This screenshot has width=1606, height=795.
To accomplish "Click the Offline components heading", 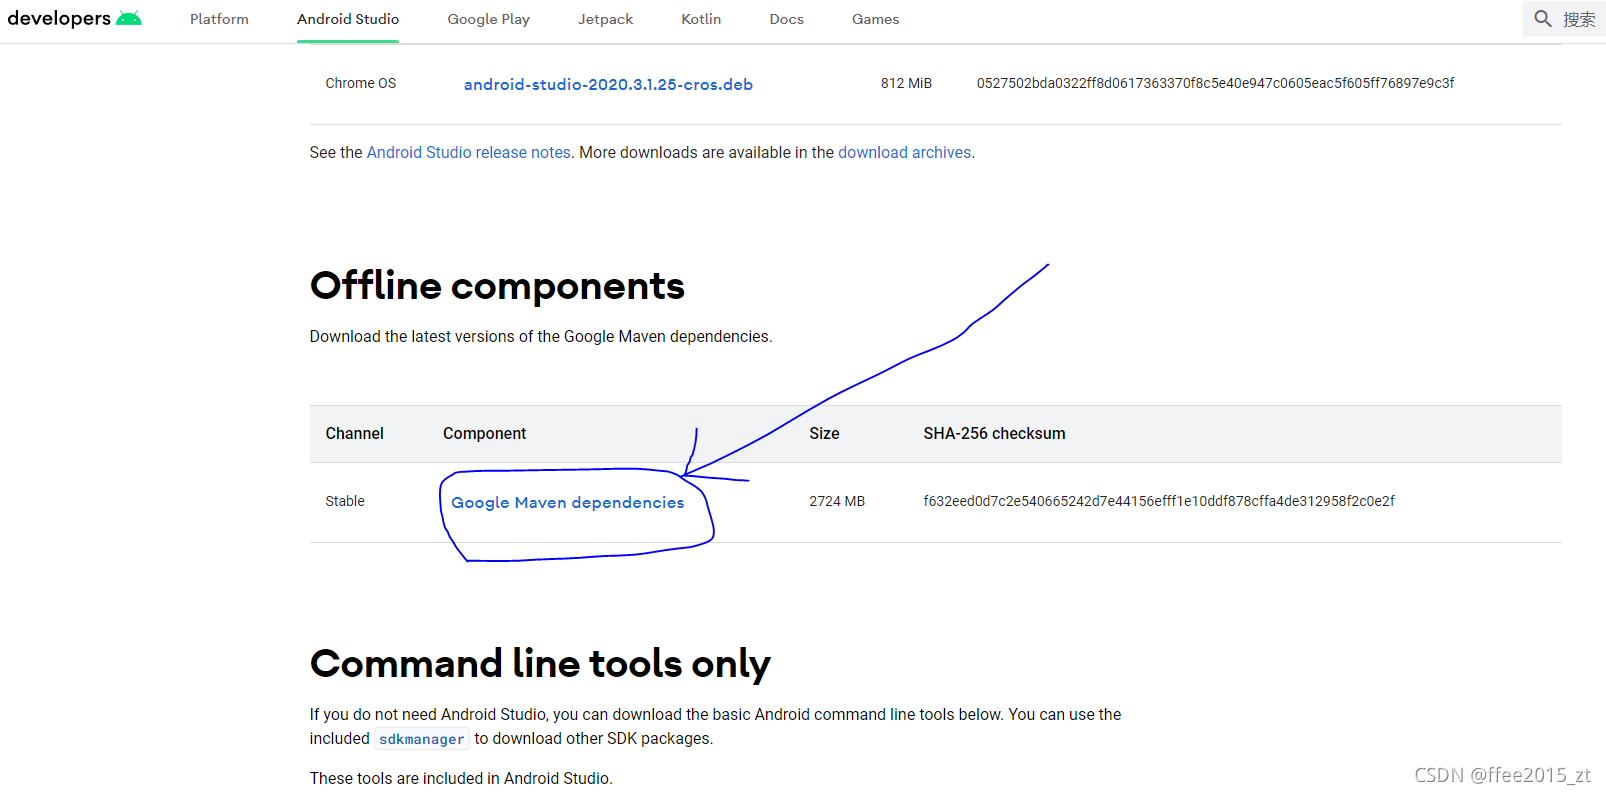I will pos(497,286).
